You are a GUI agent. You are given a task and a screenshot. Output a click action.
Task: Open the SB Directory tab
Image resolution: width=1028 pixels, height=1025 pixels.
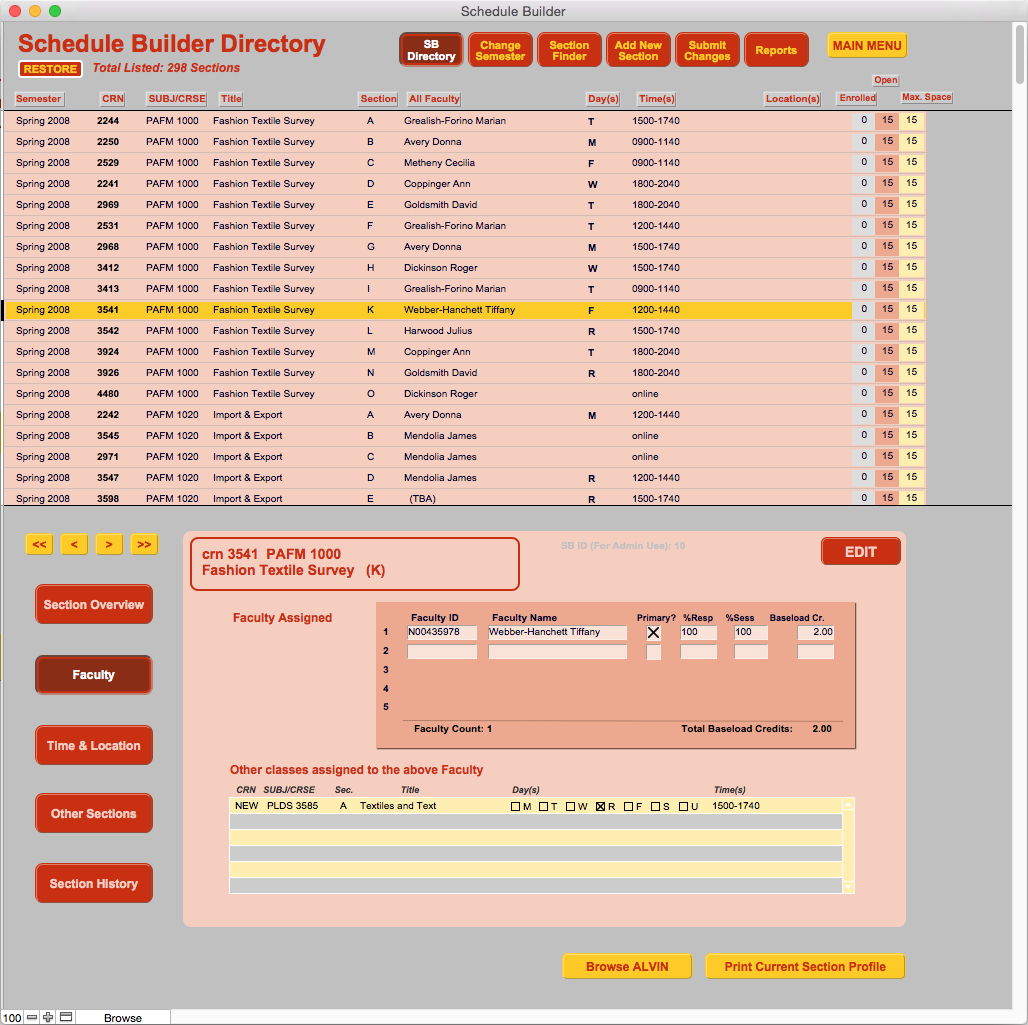tap(431, 50)
